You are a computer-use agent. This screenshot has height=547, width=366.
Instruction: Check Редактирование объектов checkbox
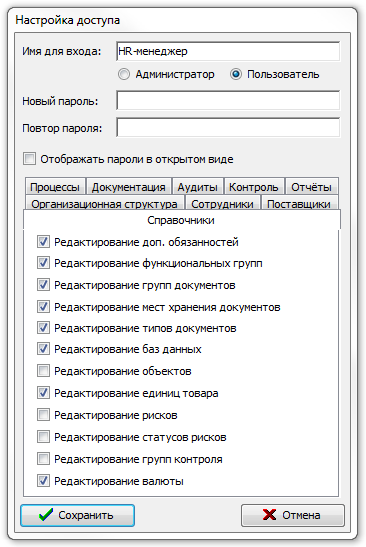click(x=43, y=371)
